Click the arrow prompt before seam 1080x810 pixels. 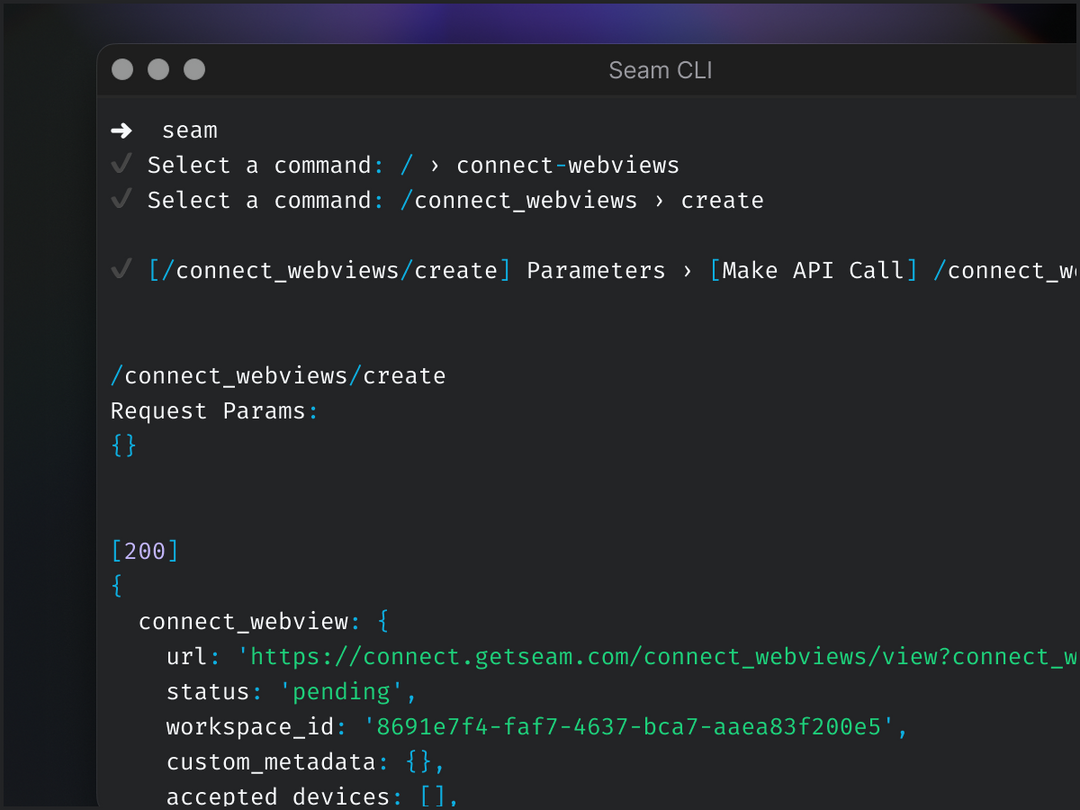pos(122,130)
